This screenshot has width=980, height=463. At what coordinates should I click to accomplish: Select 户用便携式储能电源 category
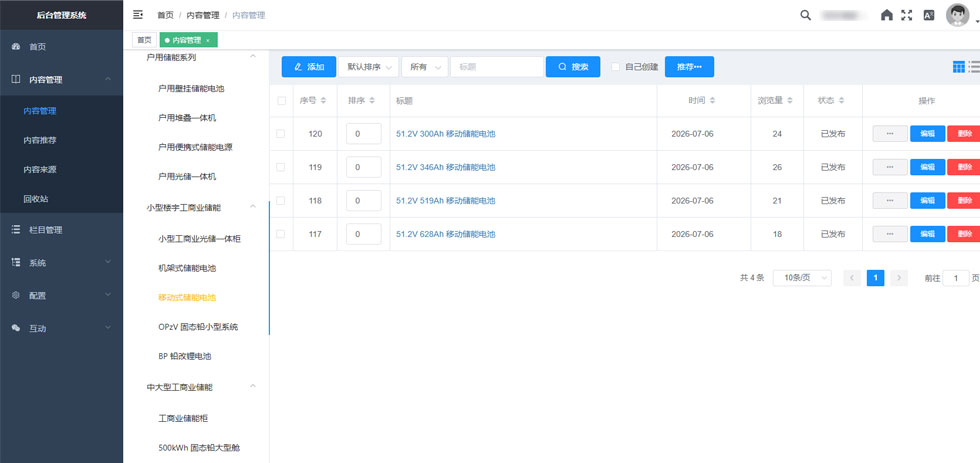[196, 147]
